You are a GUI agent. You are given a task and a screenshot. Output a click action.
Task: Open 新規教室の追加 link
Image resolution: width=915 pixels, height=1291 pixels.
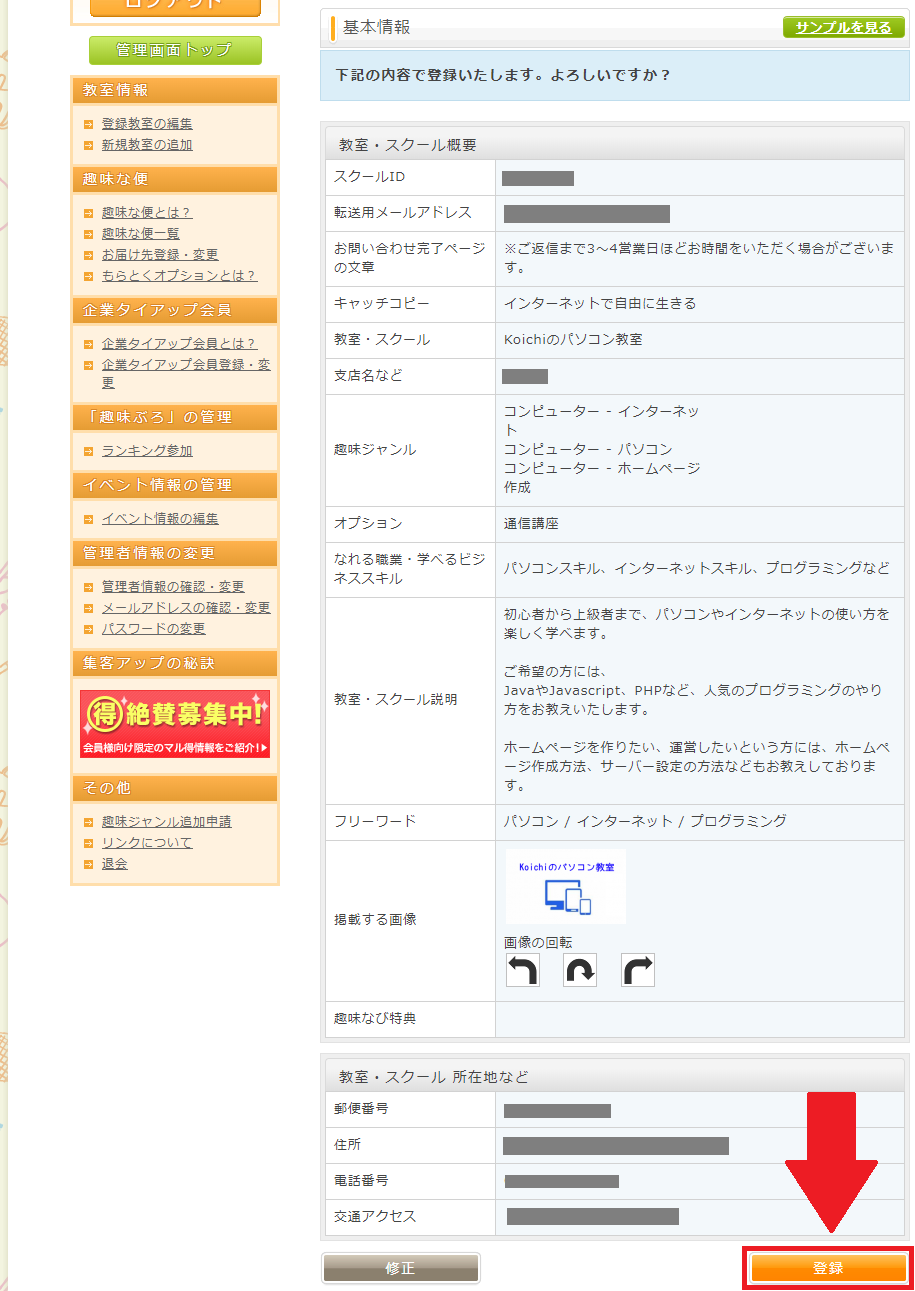click(x=147, y=145)
